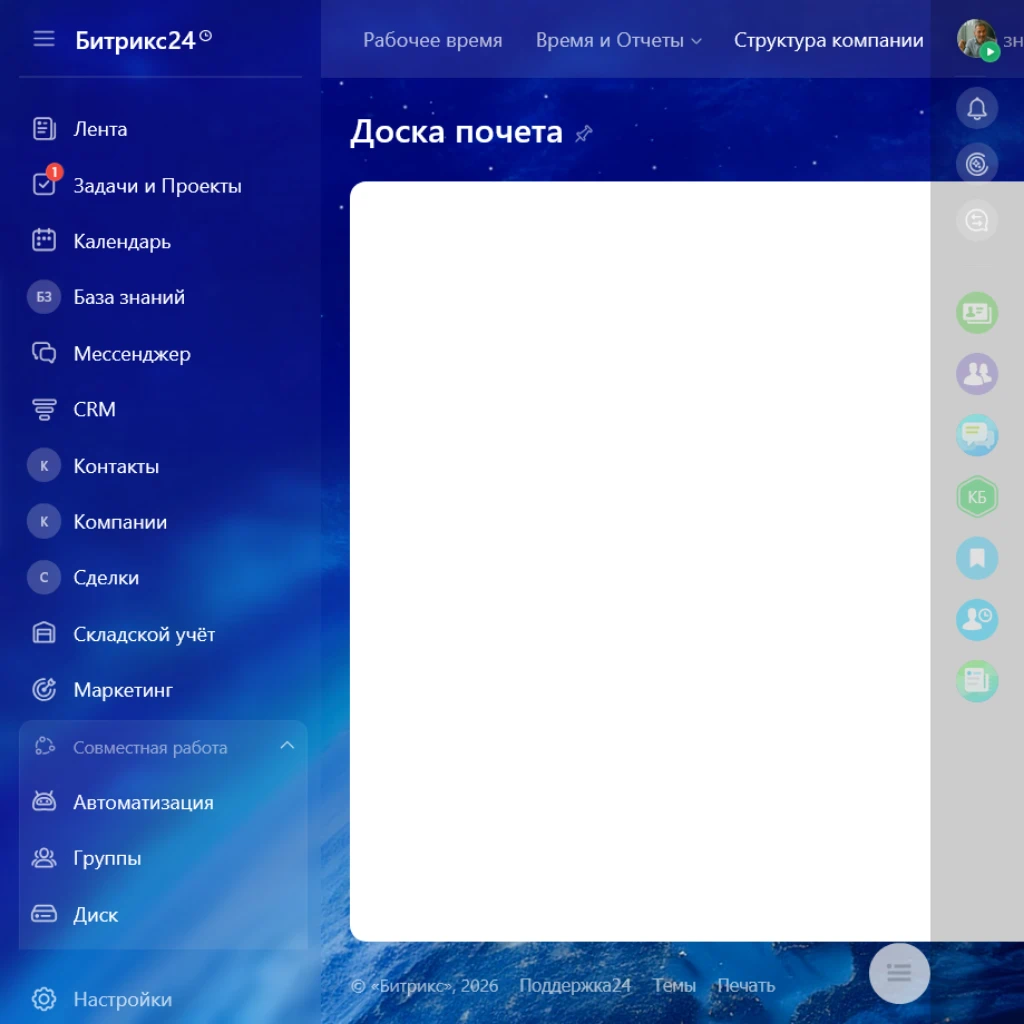Select Задачи и Проекты in the sidebar
The image size is (1024, 1024).
tap(156, 185)
